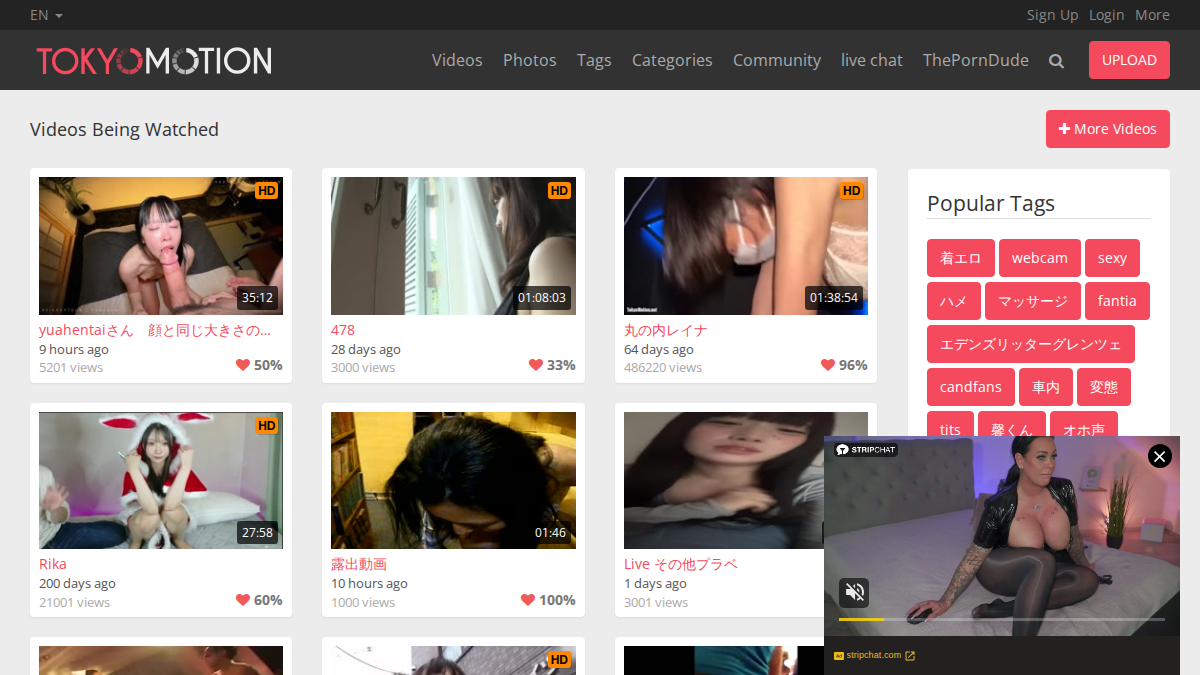The width and height of the screenshot is (1200, 675).
Task: Browse the Categories menu
Action: [x=672, y=60]
